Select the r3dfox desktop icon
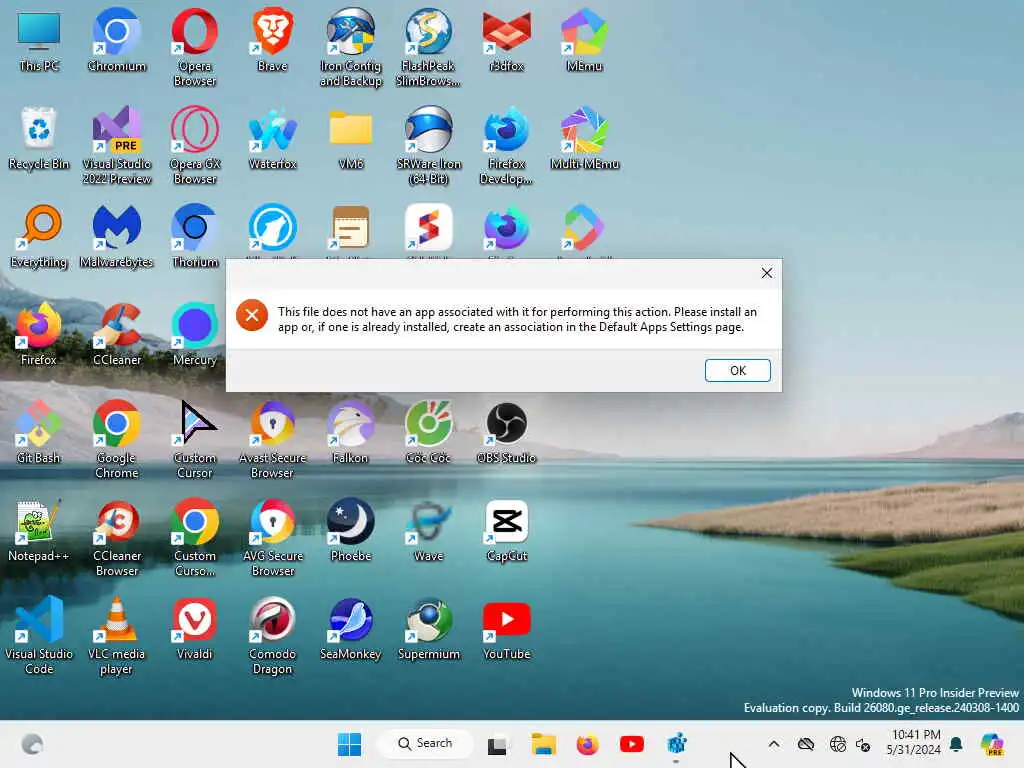Image resolution: width=1024 pixels, height=768 pixels. point(507,39)
